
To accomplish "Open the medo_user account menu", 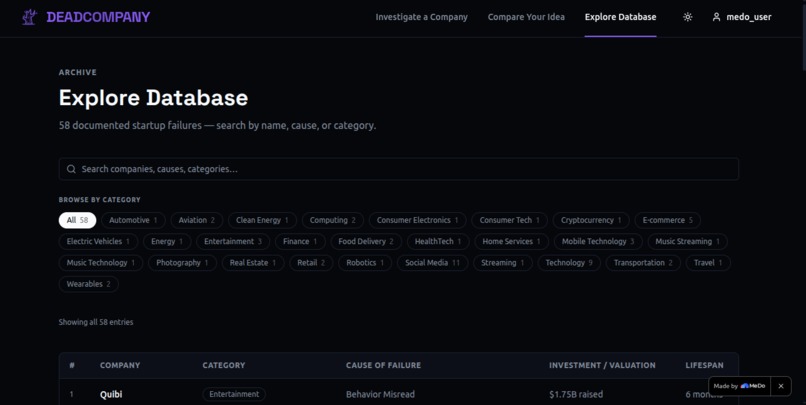I will [x=742, y=17].
